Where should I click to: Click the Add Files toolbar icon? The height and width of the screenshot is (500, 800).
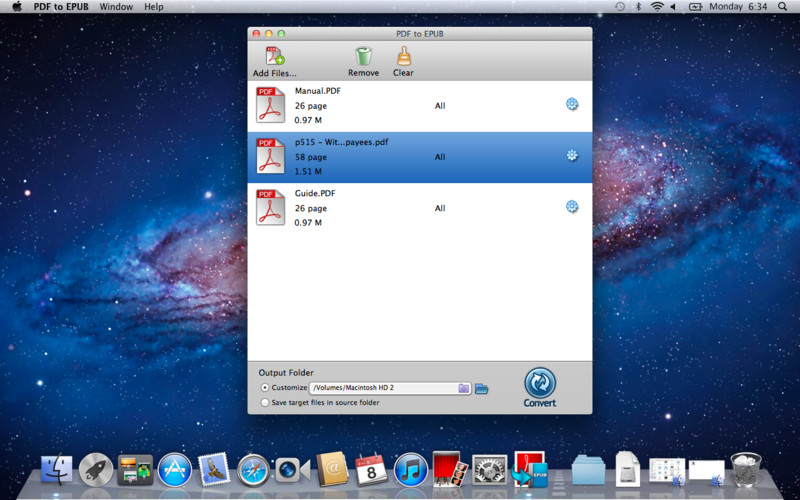[274, 56]
